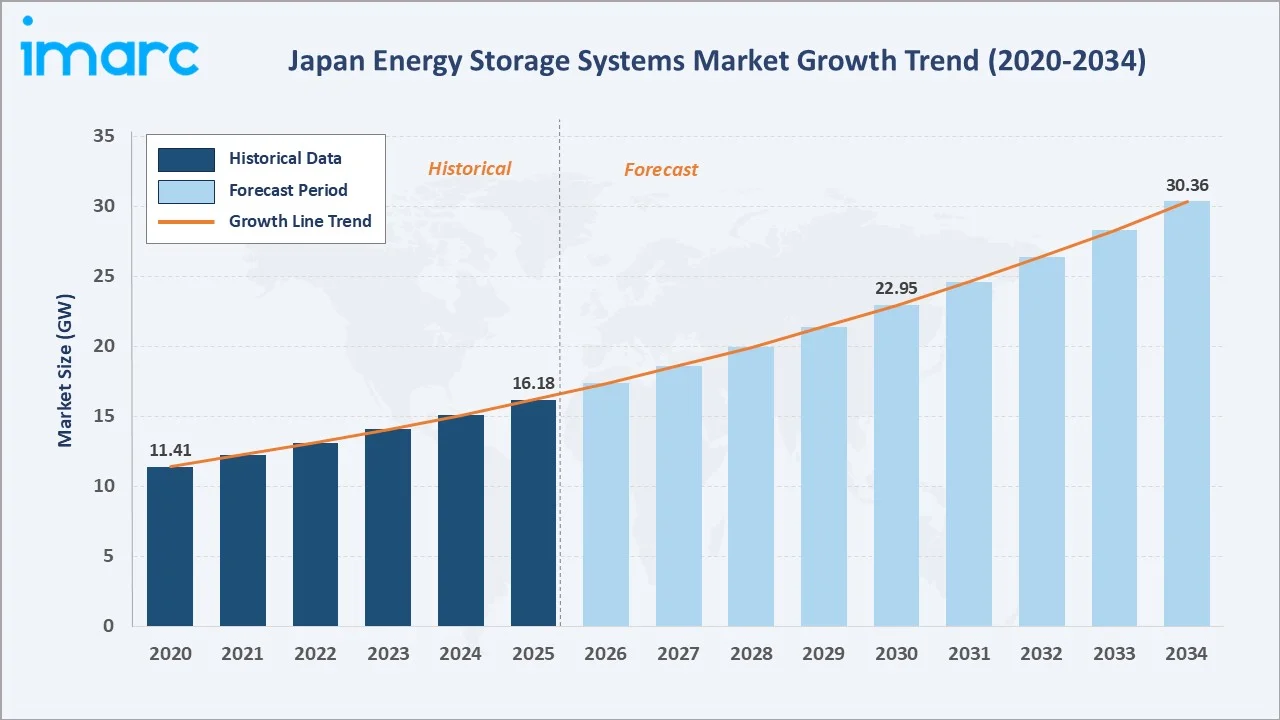Viewport: 1280px width, 720px height.
Task: Click the 2023 bar
Action: [388, 527]
